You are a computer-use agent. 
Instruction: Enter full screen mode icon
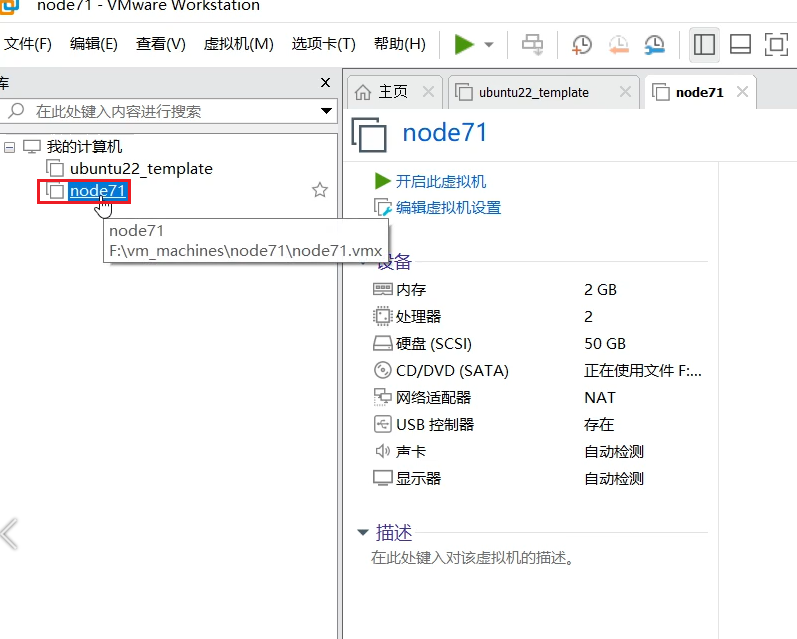tap(776, 45)
